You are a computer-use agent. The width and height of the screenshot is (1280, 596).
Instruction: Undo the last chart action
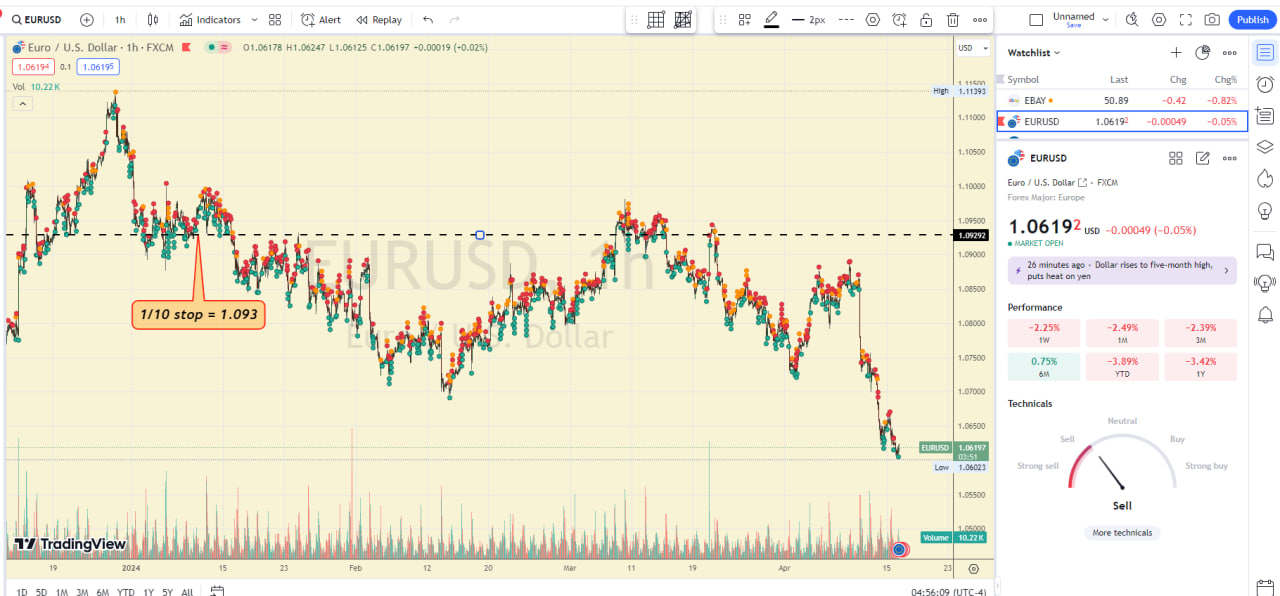coord(428,20)
